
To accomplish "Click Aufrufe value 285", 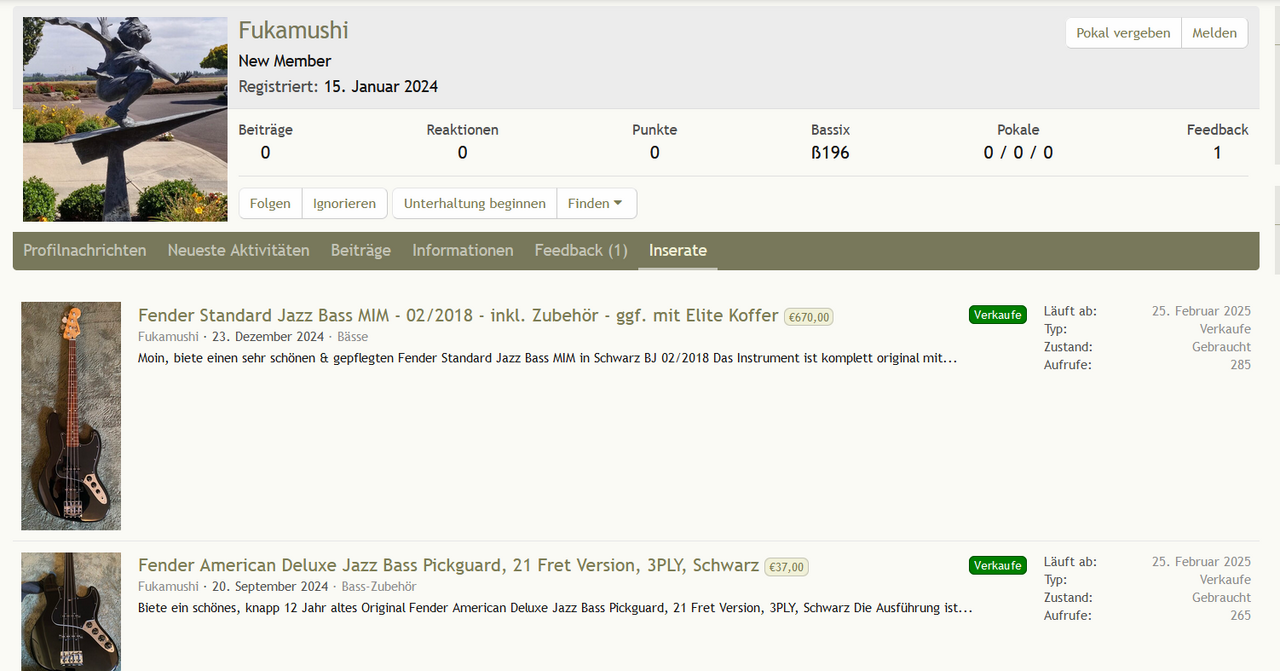I will point(1240,365).
